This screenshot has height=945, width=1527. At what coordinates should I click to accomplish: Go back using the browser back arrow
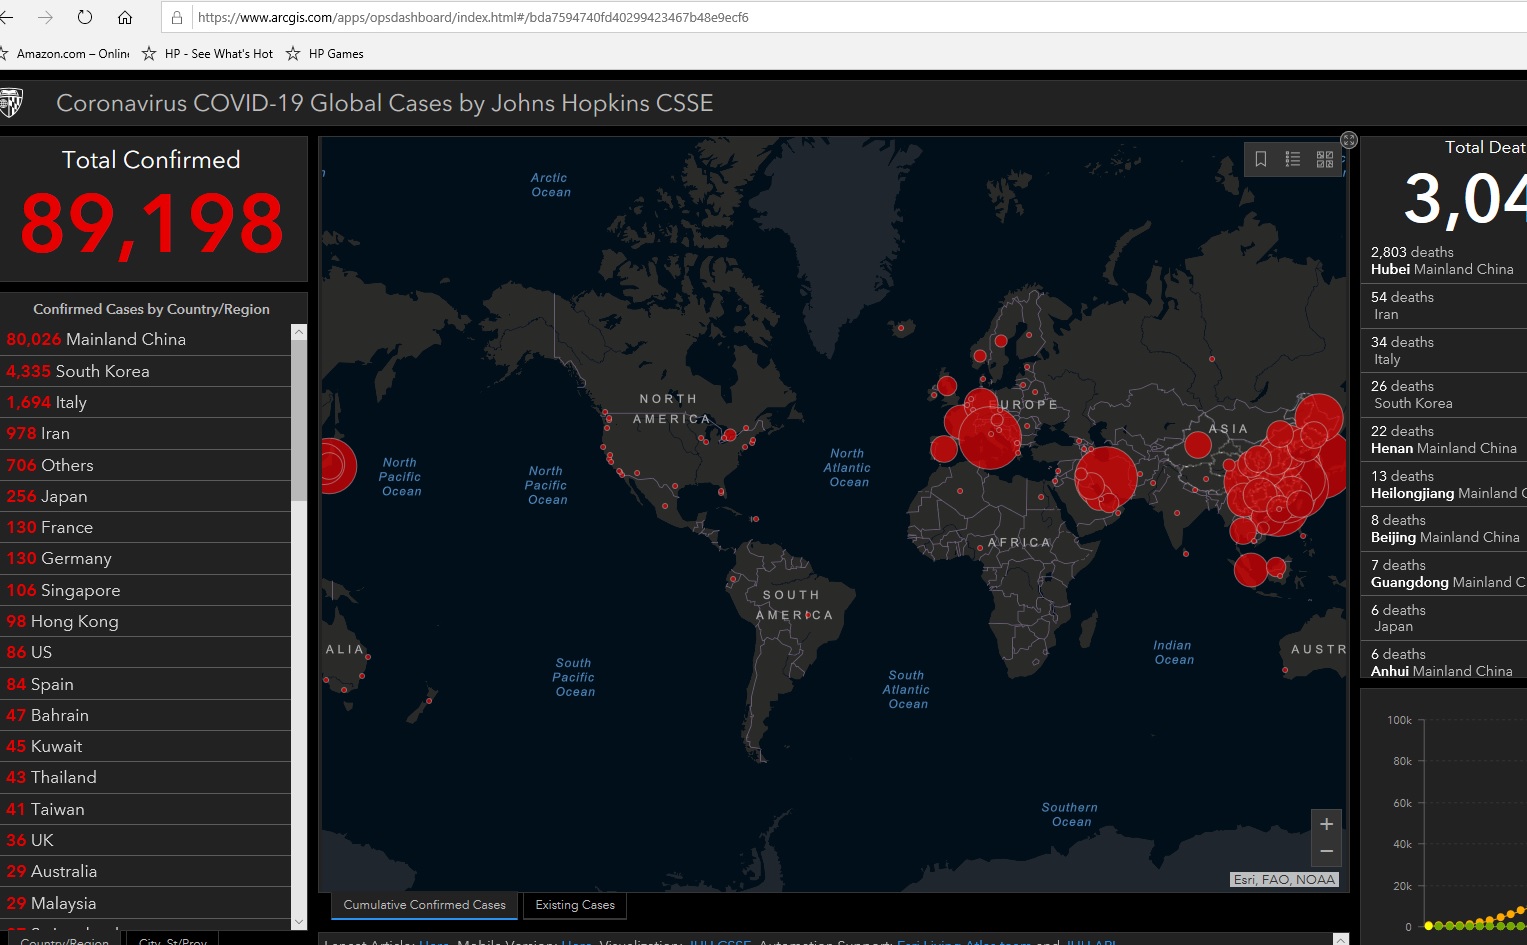point(6,17)
